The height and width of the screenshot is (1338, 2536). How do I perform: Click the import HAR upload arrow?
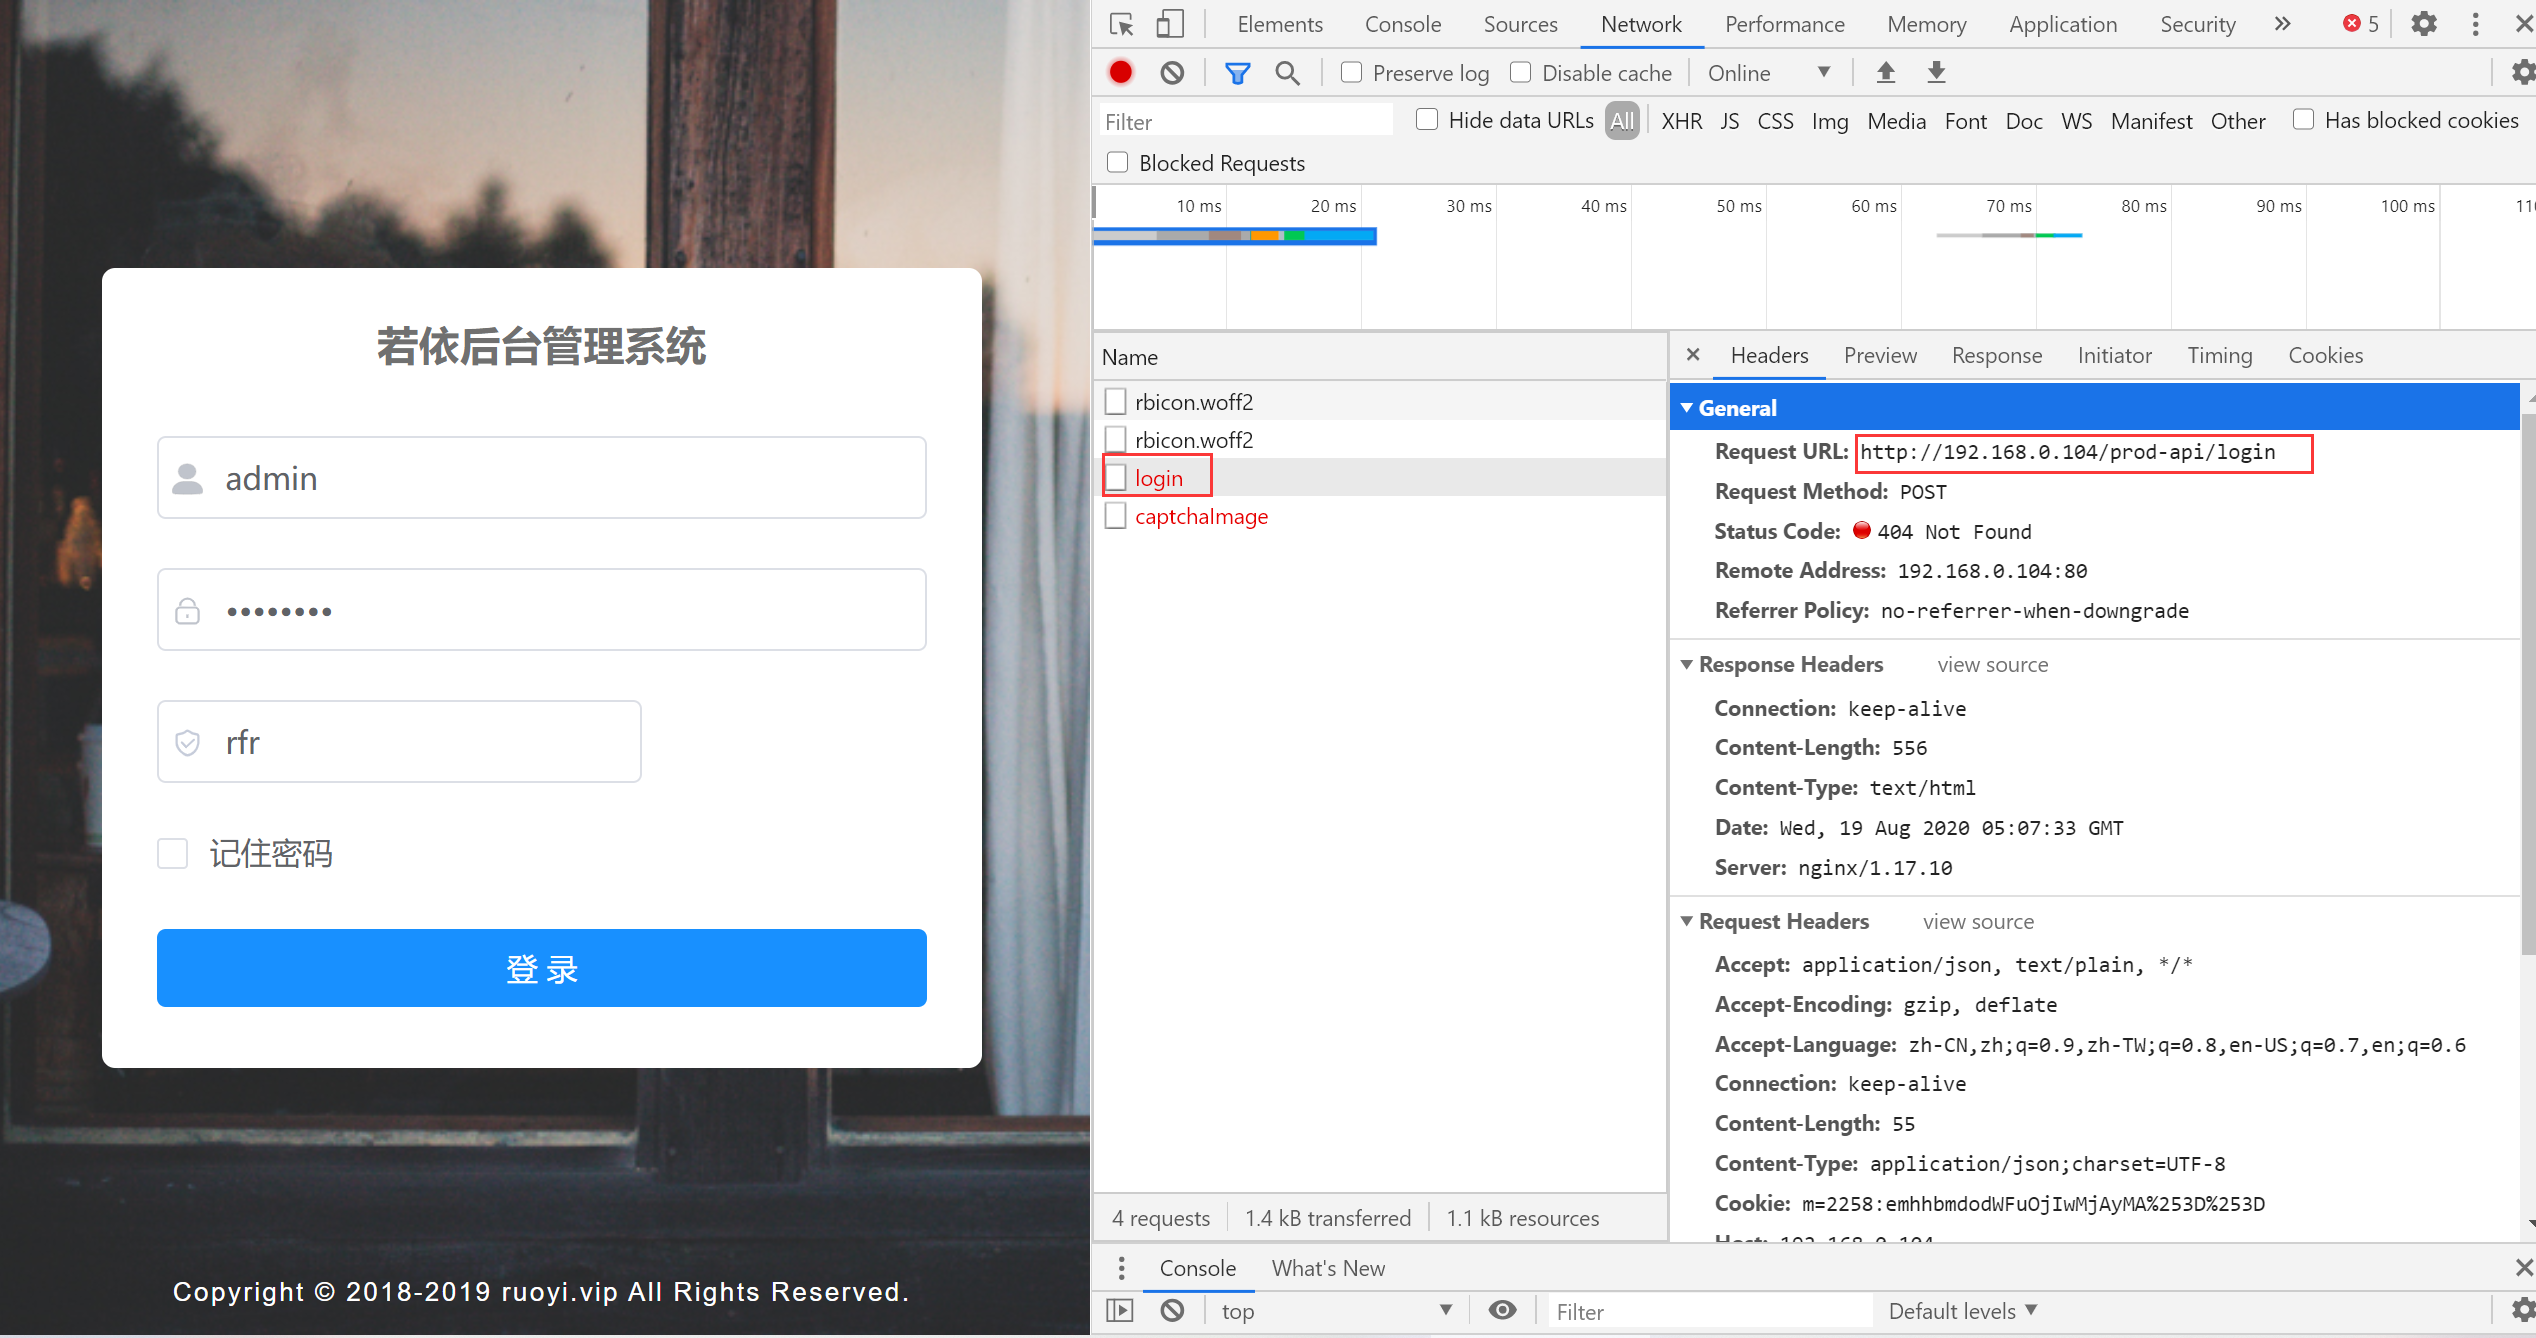click(x=1885, y=72)
